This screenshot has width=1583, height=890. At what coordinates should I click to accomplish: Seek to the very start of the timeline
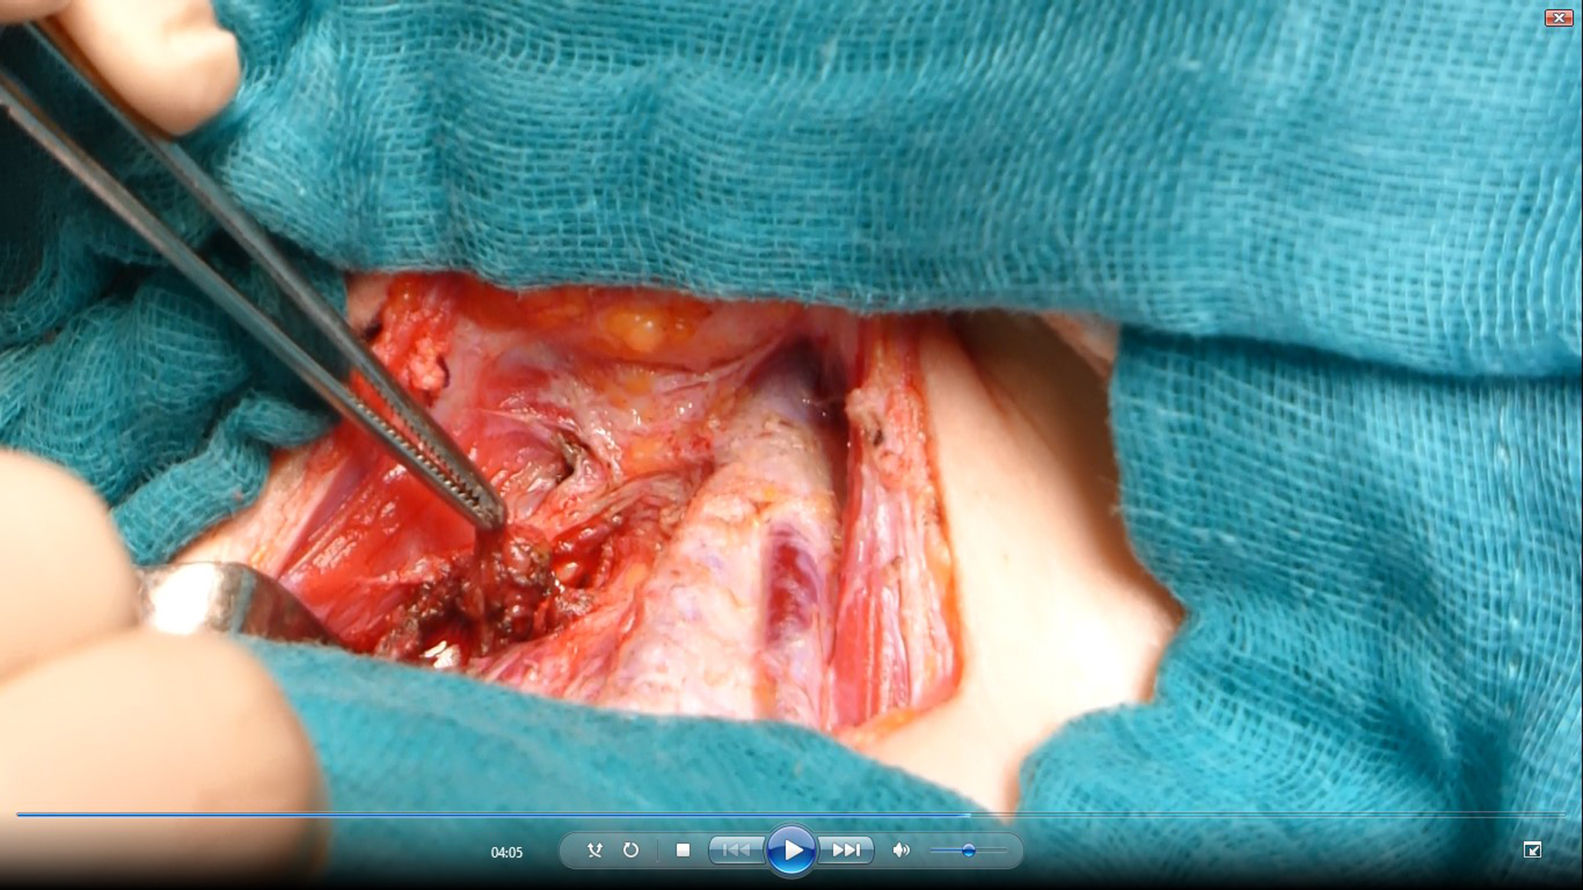19,814
